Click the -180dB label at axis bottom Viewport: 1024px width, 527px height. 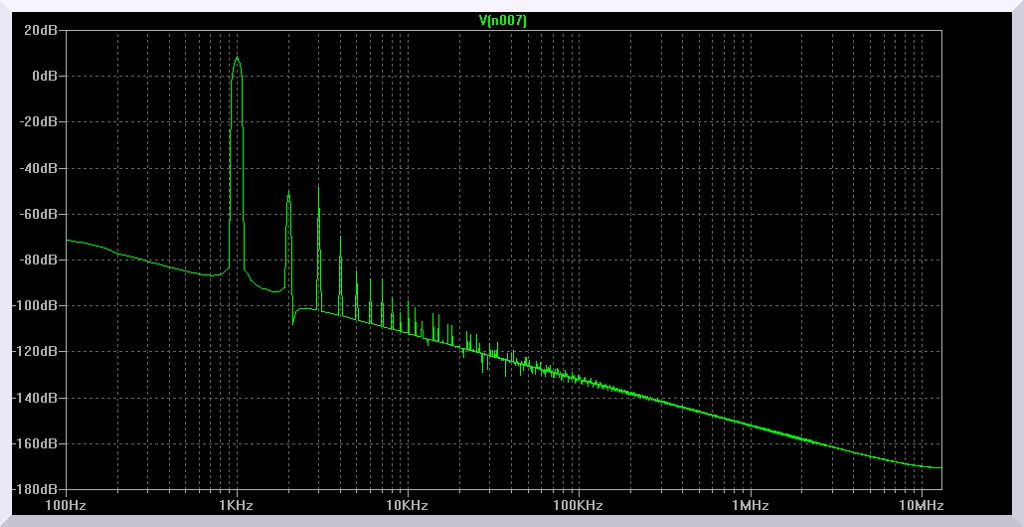point(38,490)
